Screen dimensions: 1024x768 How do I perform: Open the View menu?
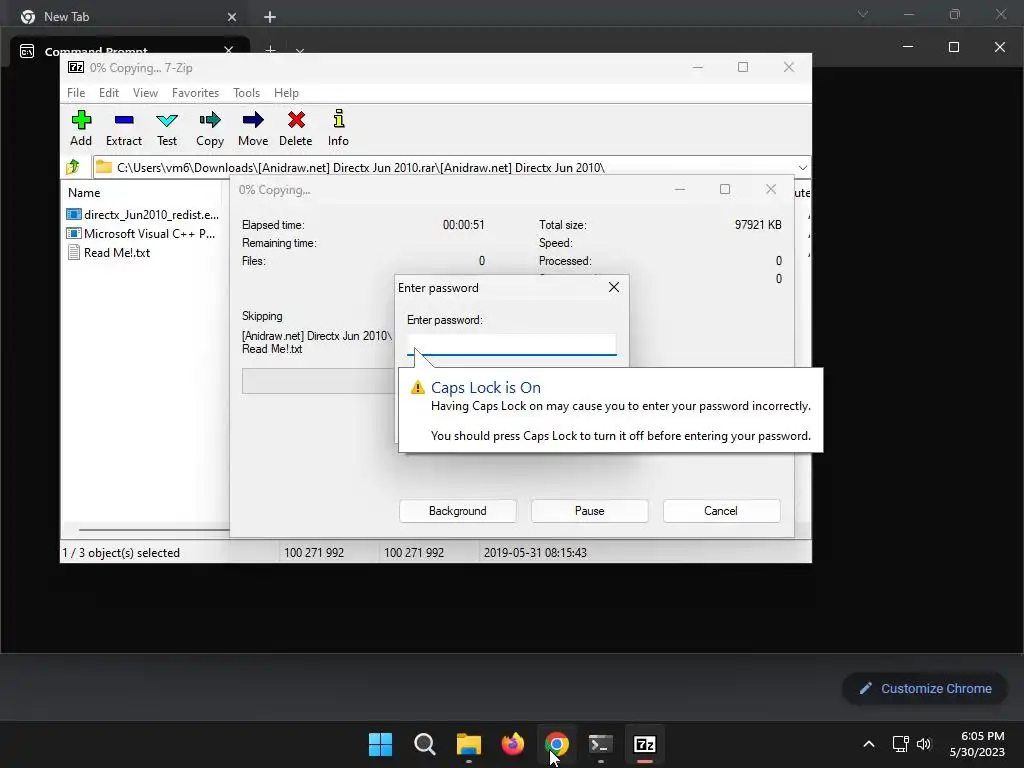tap(145, 93)
